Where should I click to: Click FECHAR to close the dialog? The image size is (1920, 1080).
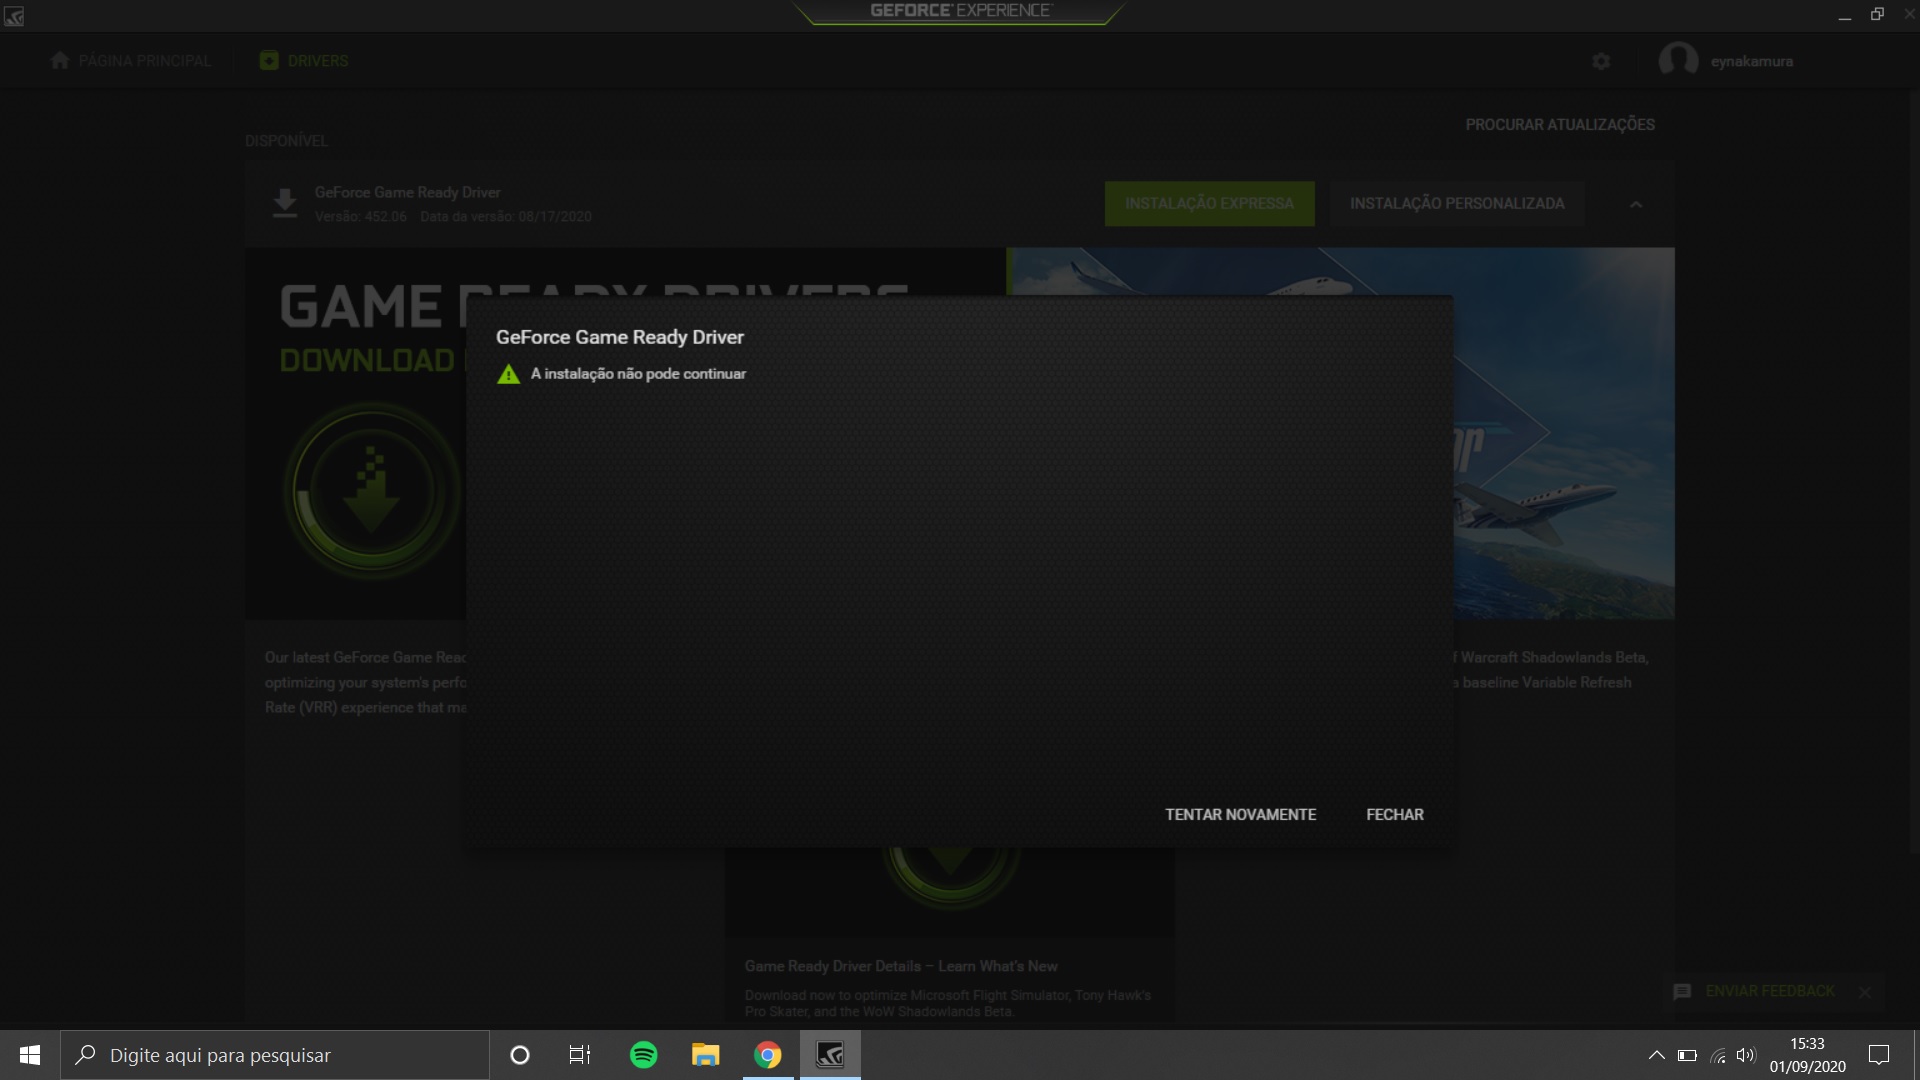[x=1394, y=814]
